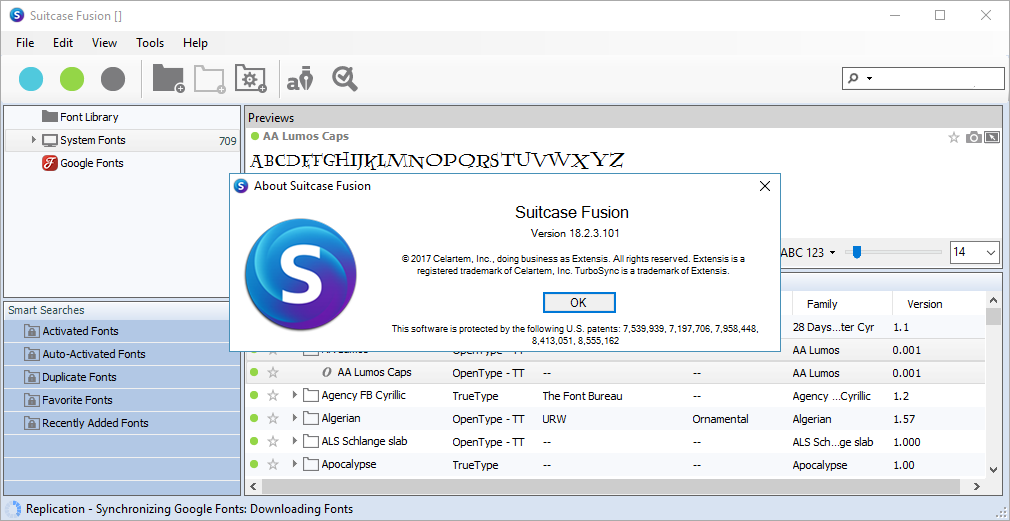The width and height of the screenshot is (1010, 521).
Task: Expand the Apocalypse font family
Action: coord(295,464)
